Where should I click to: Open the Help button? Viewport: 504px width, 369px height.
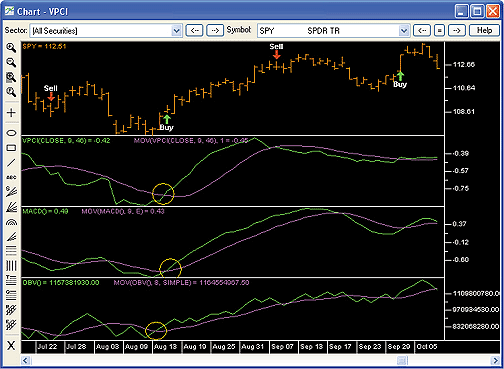[x=484, y=31]
